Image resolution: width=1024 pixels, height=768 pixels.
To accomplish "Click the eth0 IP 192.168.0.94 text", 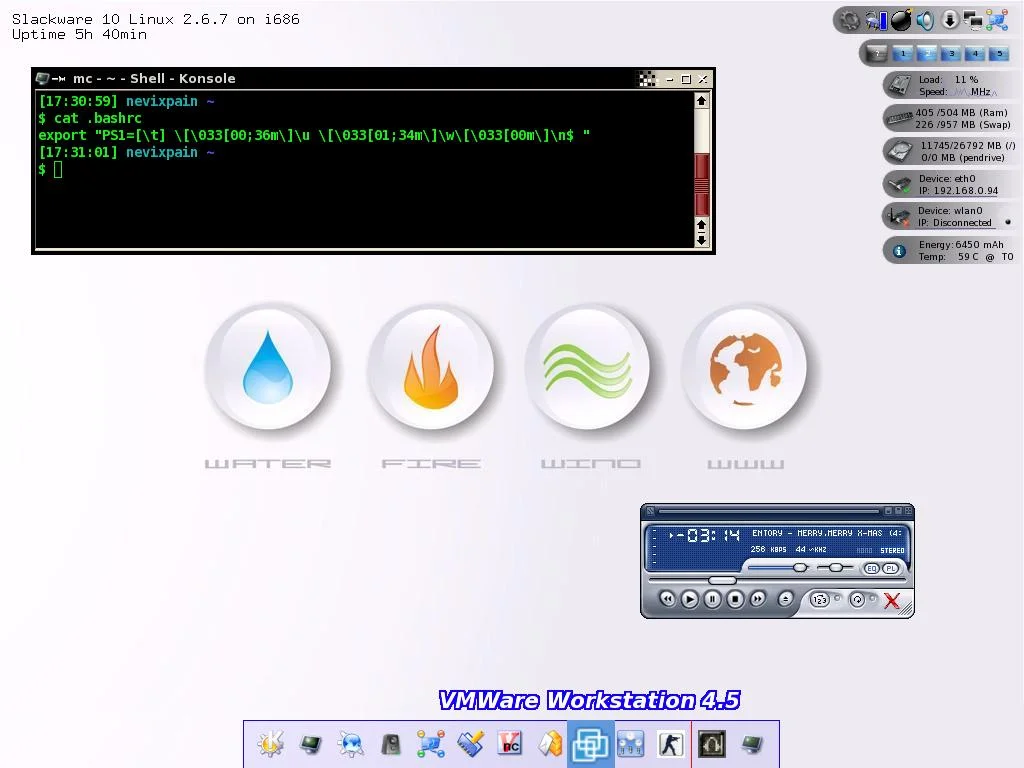I will click(x=959, y=191).
